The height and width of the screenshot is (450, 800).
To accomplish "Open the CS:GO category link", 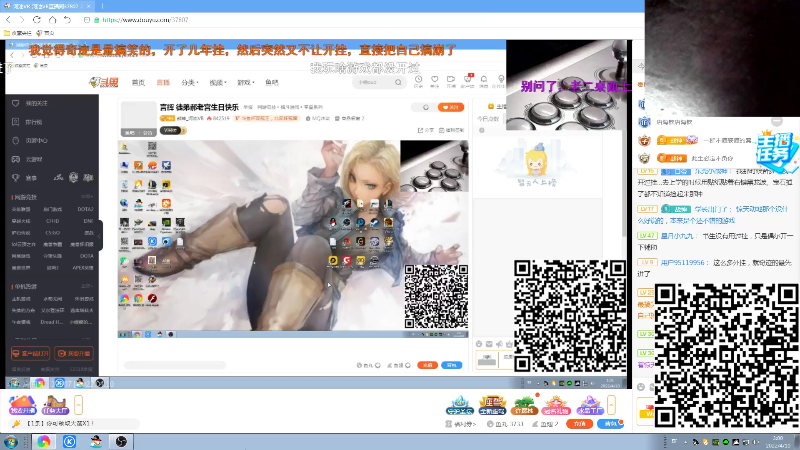I will pyautogui.click(x=53, y=233).
